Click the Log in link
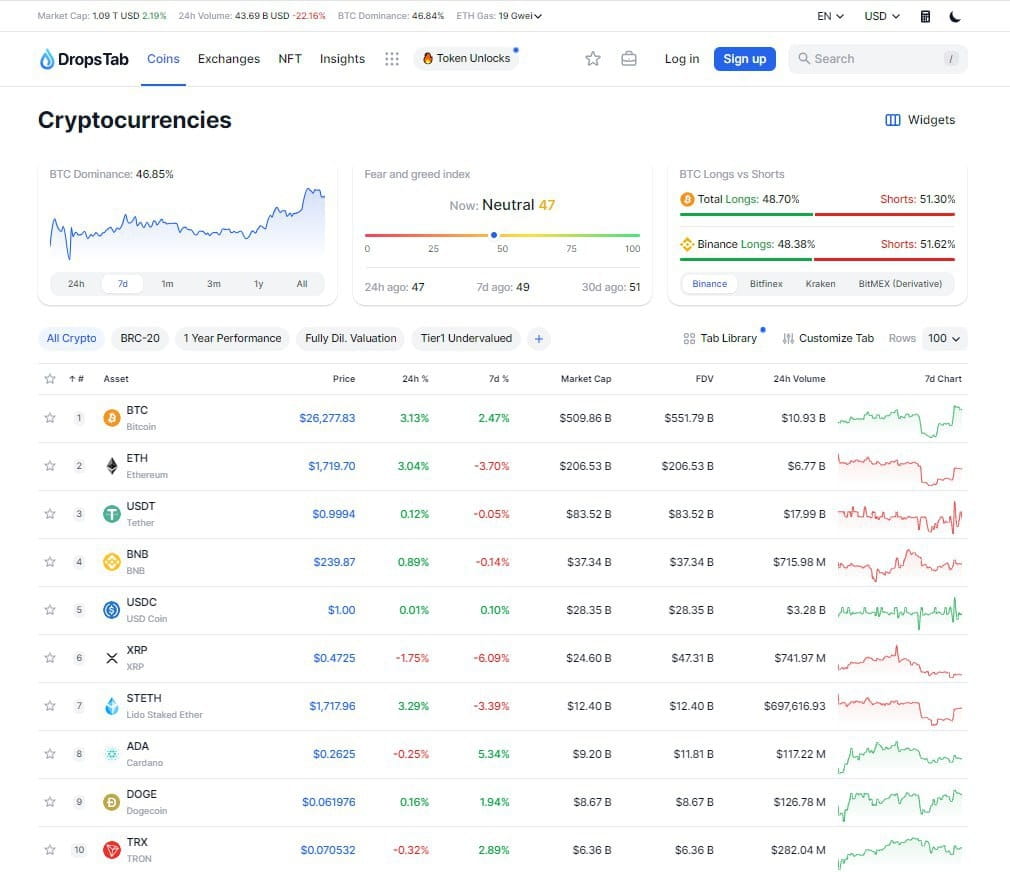The image size is (1010, 872). [x=681, y=59]
